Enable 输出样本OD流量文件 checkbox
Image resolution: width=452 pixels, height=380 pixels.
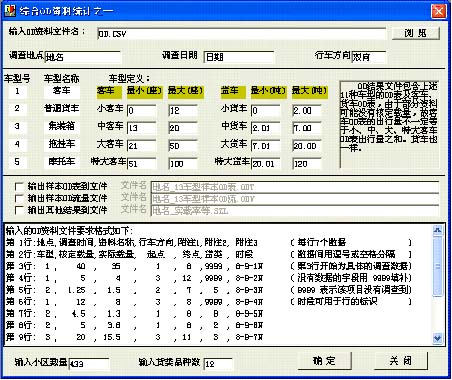pos(19,198)
